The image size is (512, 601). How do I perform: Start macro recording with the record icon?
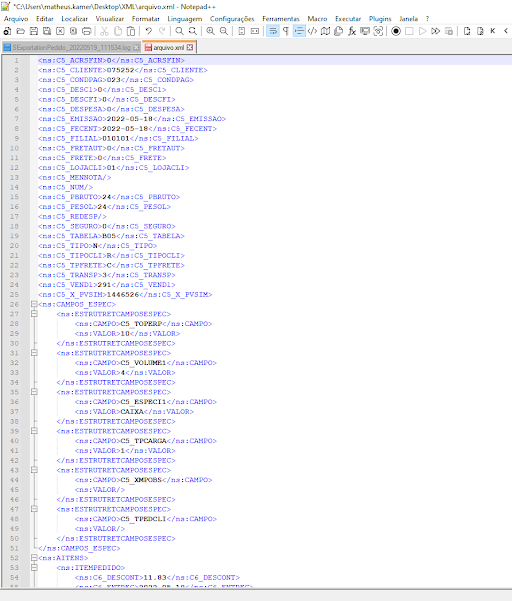click(x=396, y=31)
